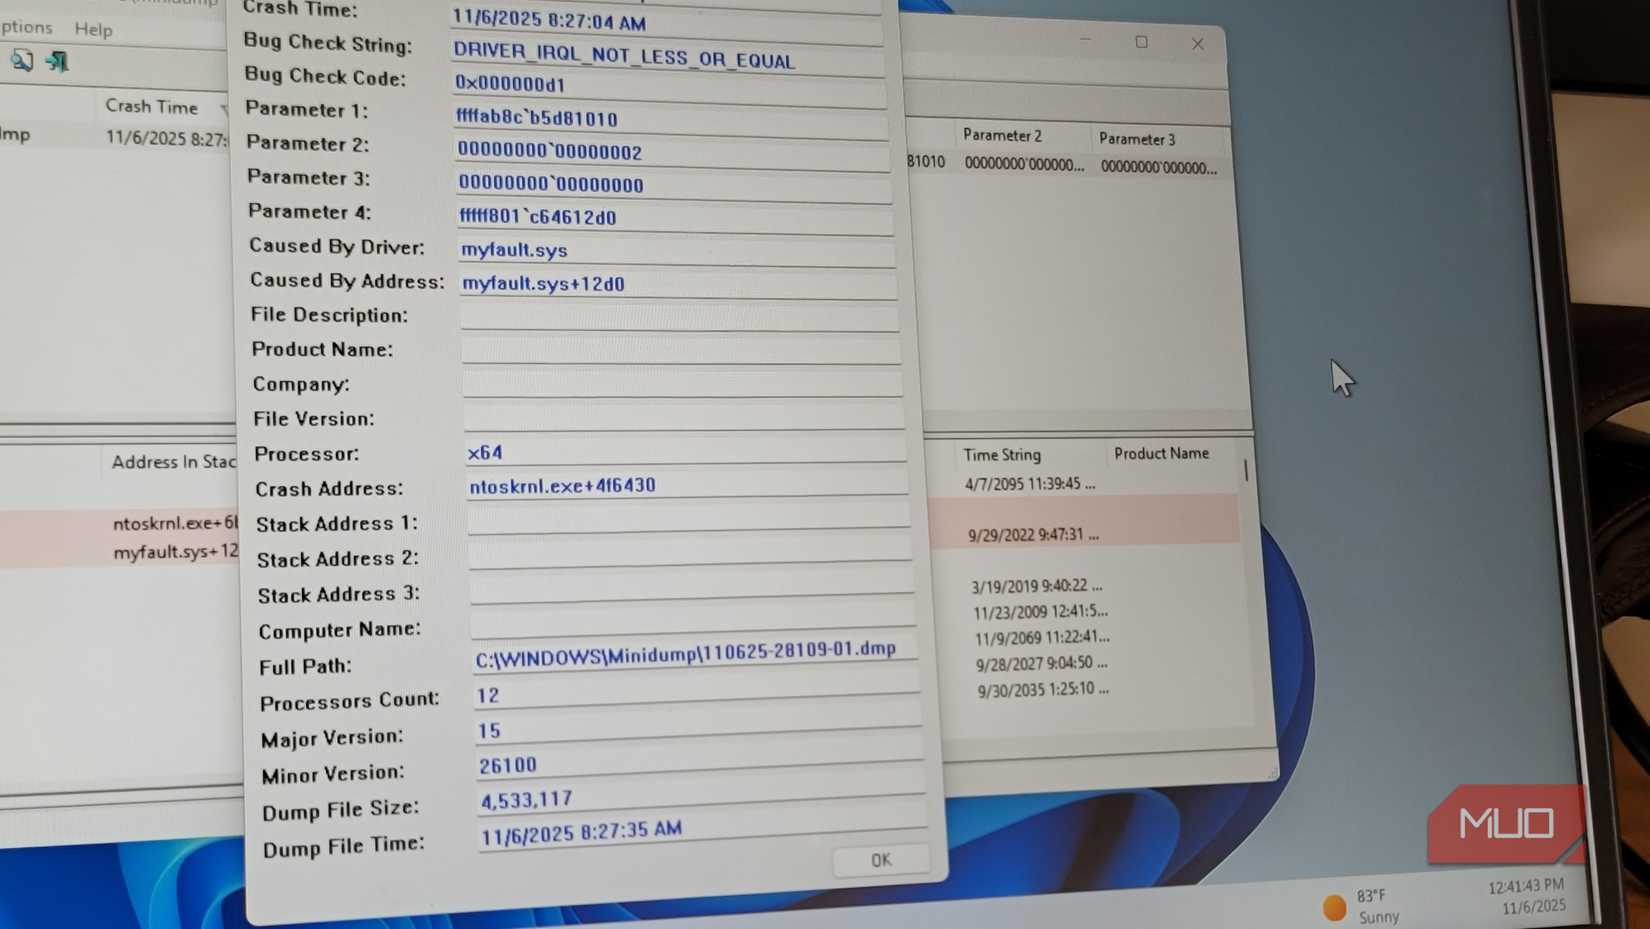The image size is (1650, 929).
Task: Click the Exit door toolbar icon
Action: pos(57,62)
